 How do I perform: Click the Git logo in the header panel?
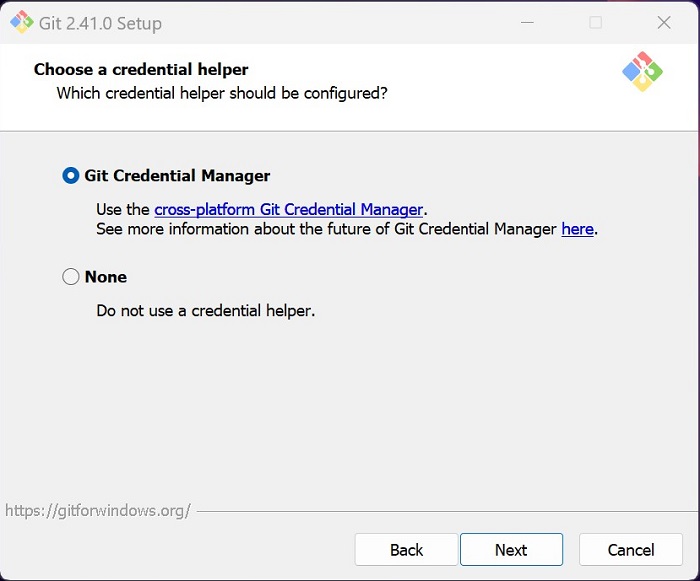point(642,71)
